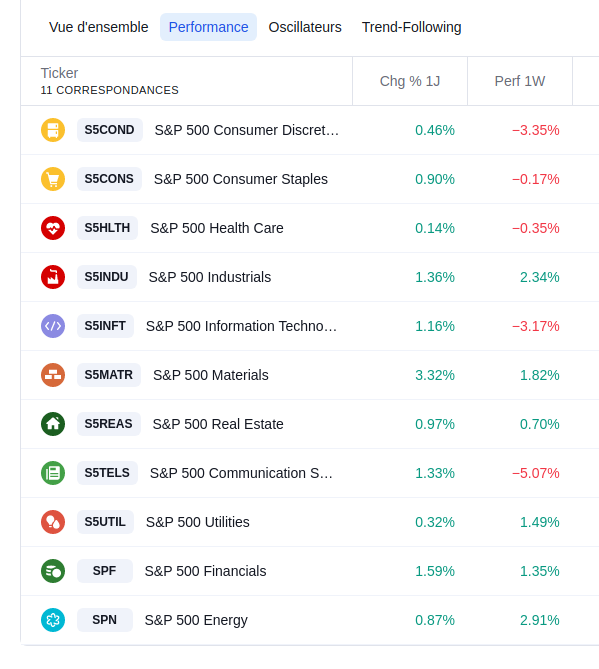Click the 1.16% daily change value

pos(435,327)
